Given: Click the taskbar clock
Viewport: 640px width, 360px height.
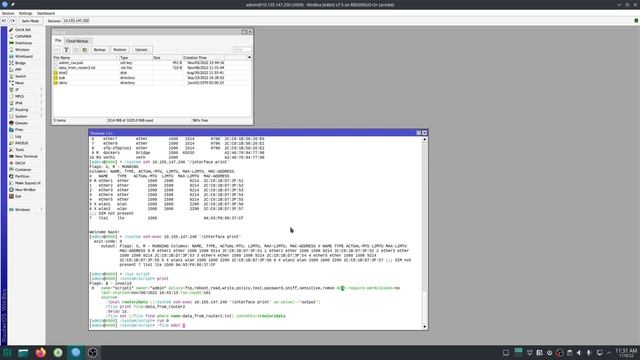Looking at the screenshot, I should [x=626, y=353].
